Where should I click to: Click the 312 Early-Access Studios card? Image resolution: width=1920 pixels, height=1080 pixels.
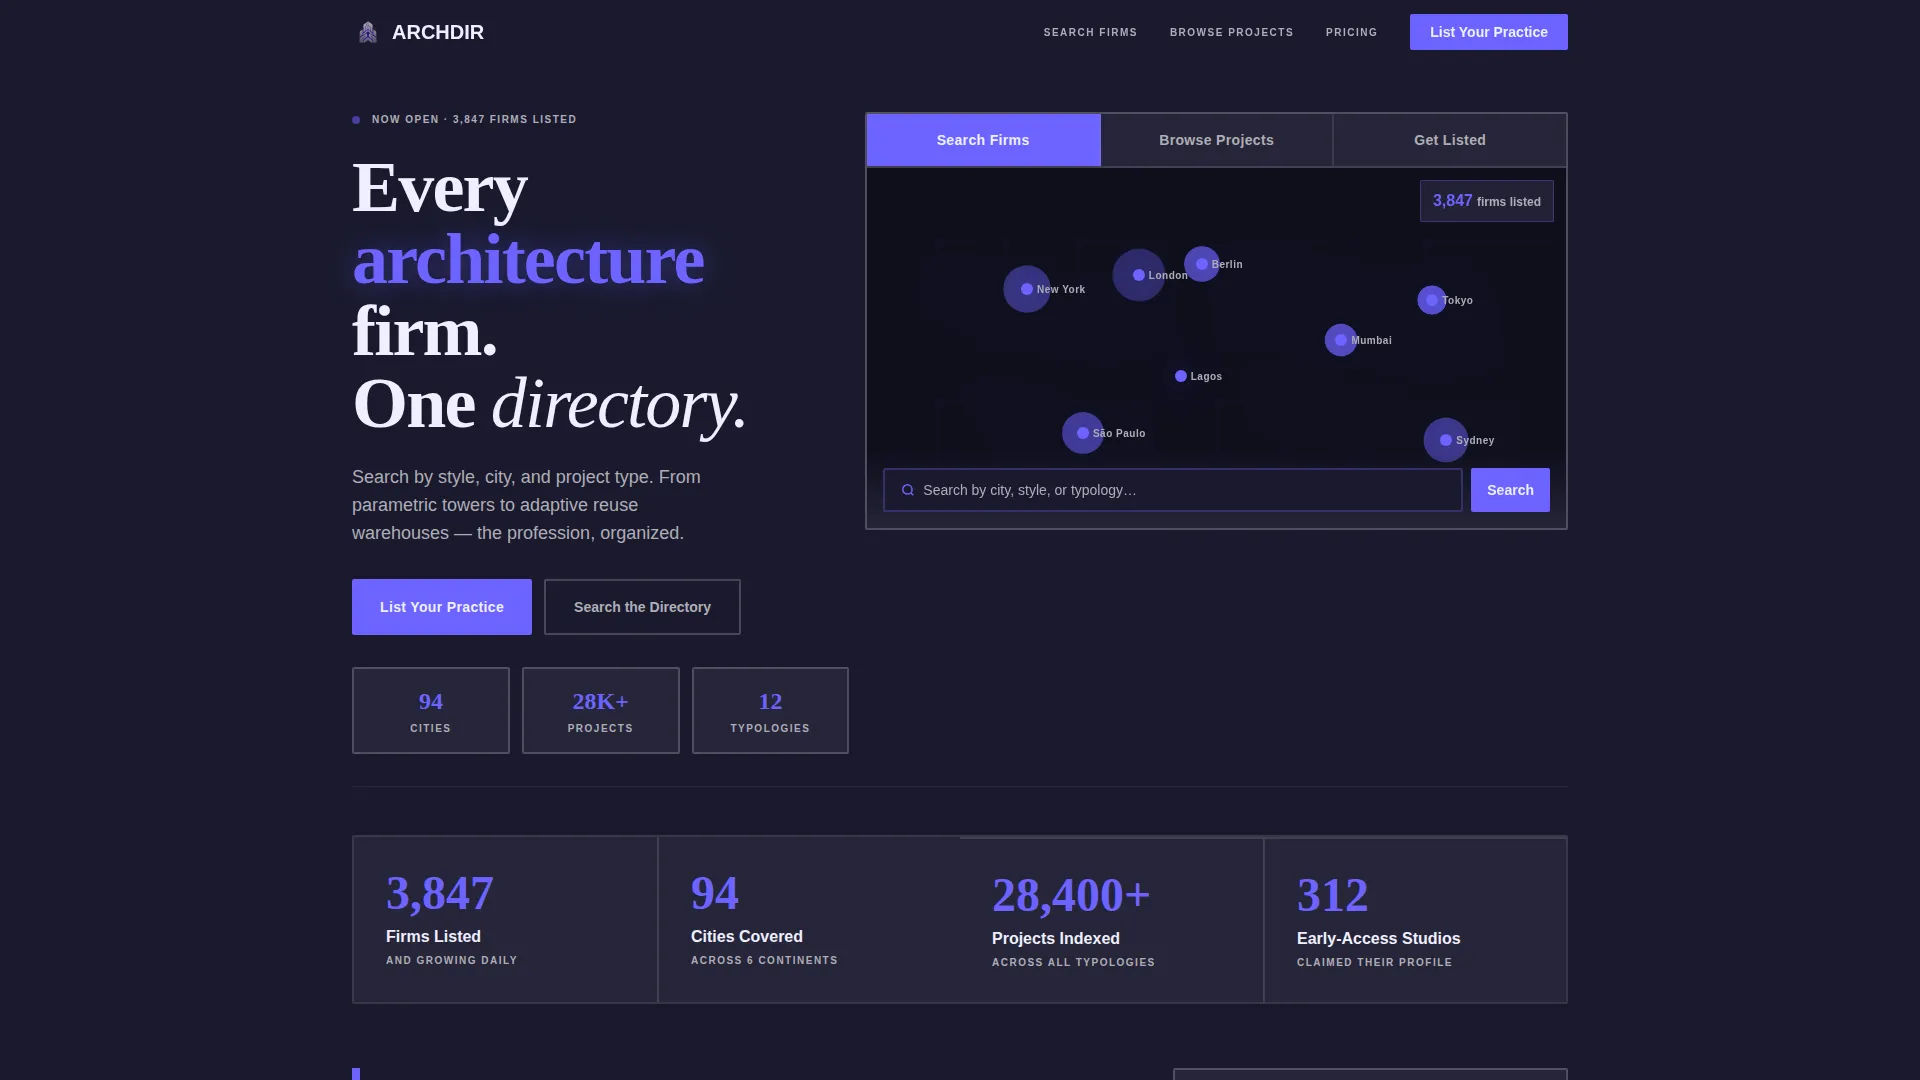point(1415,920)
